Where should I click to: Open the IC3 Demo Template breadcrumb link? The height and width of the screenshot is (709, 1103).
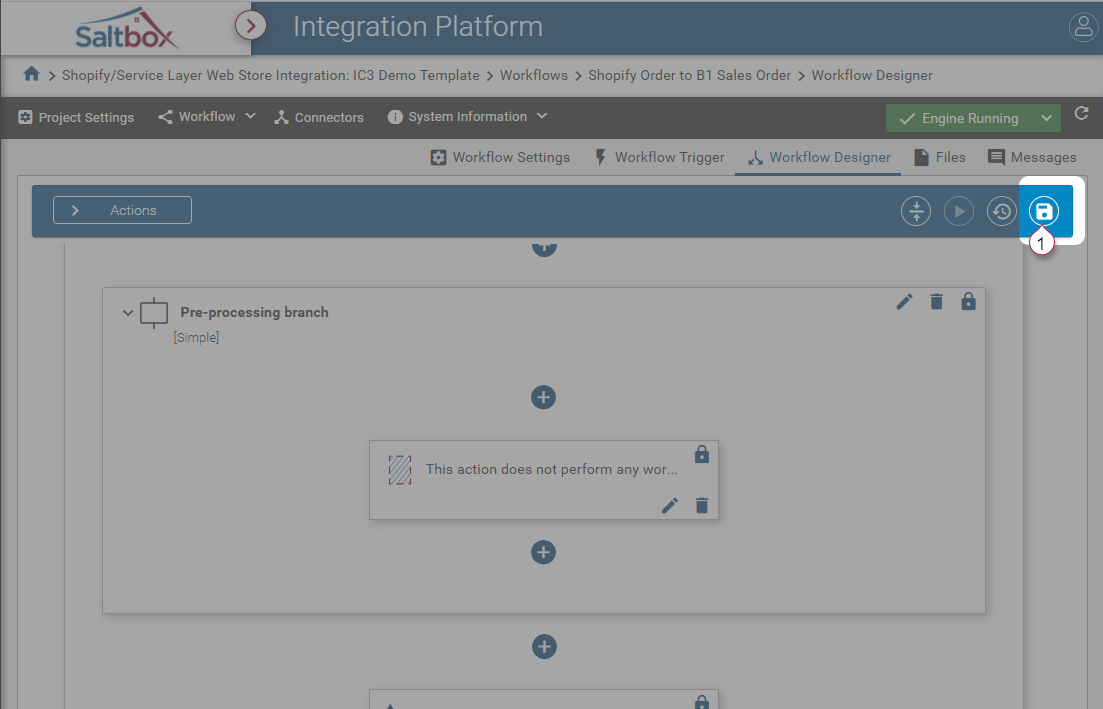coord(271,75)
